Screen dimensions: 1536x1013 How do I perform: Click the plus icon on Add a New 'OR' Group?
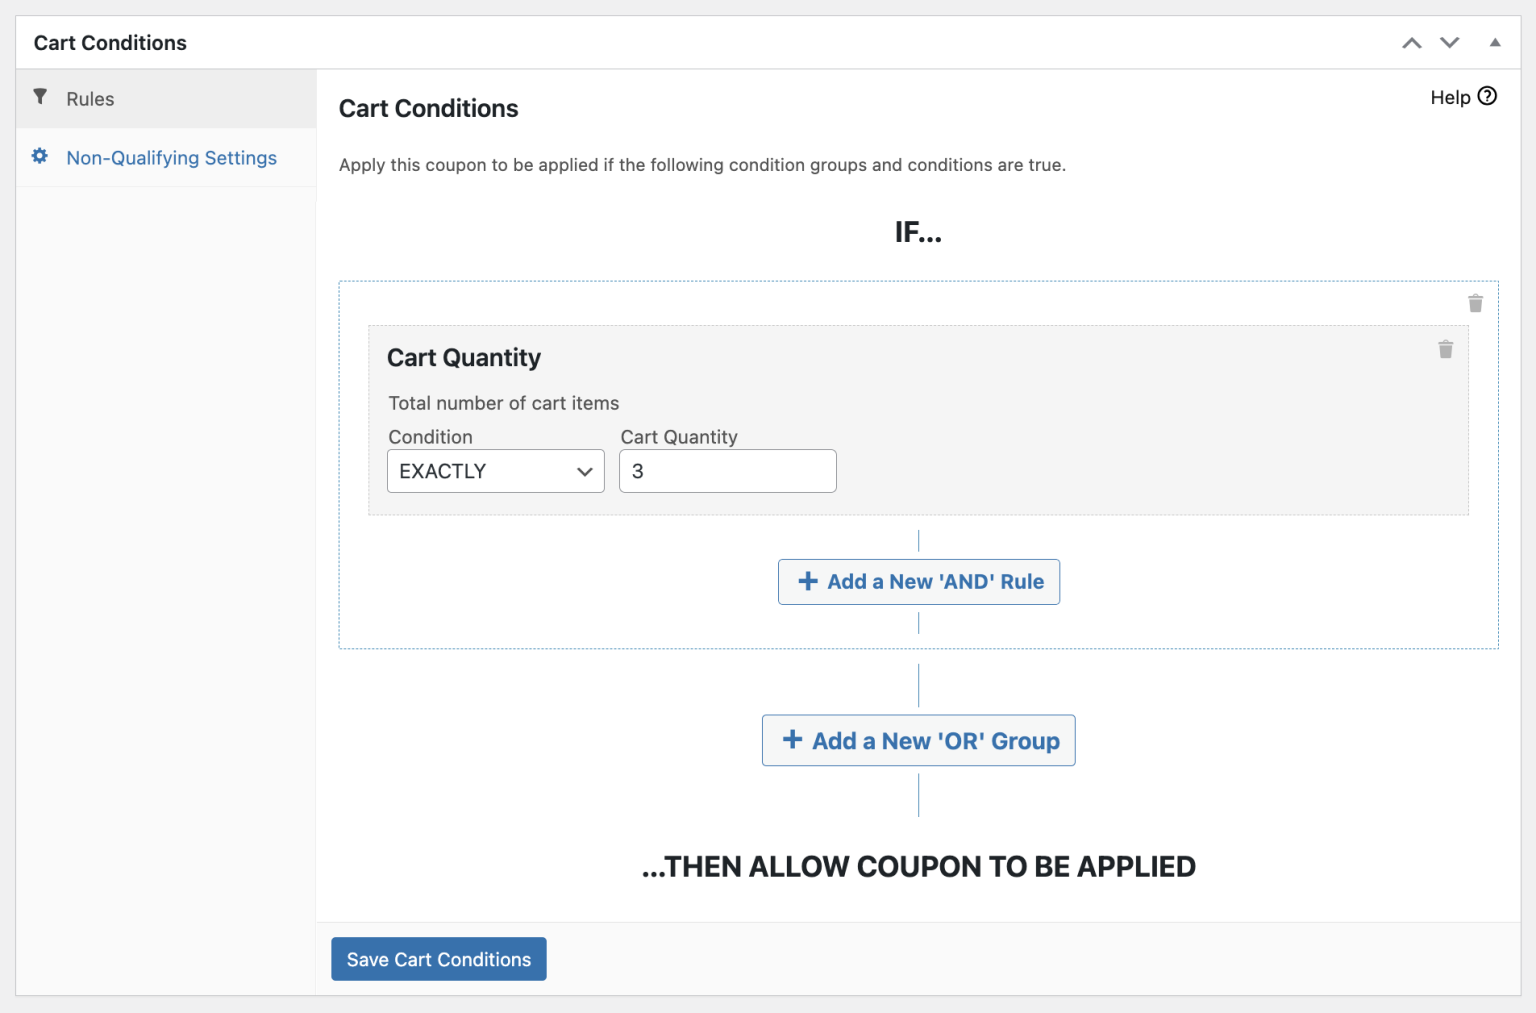pyautogui.click(x=792, y=740)
